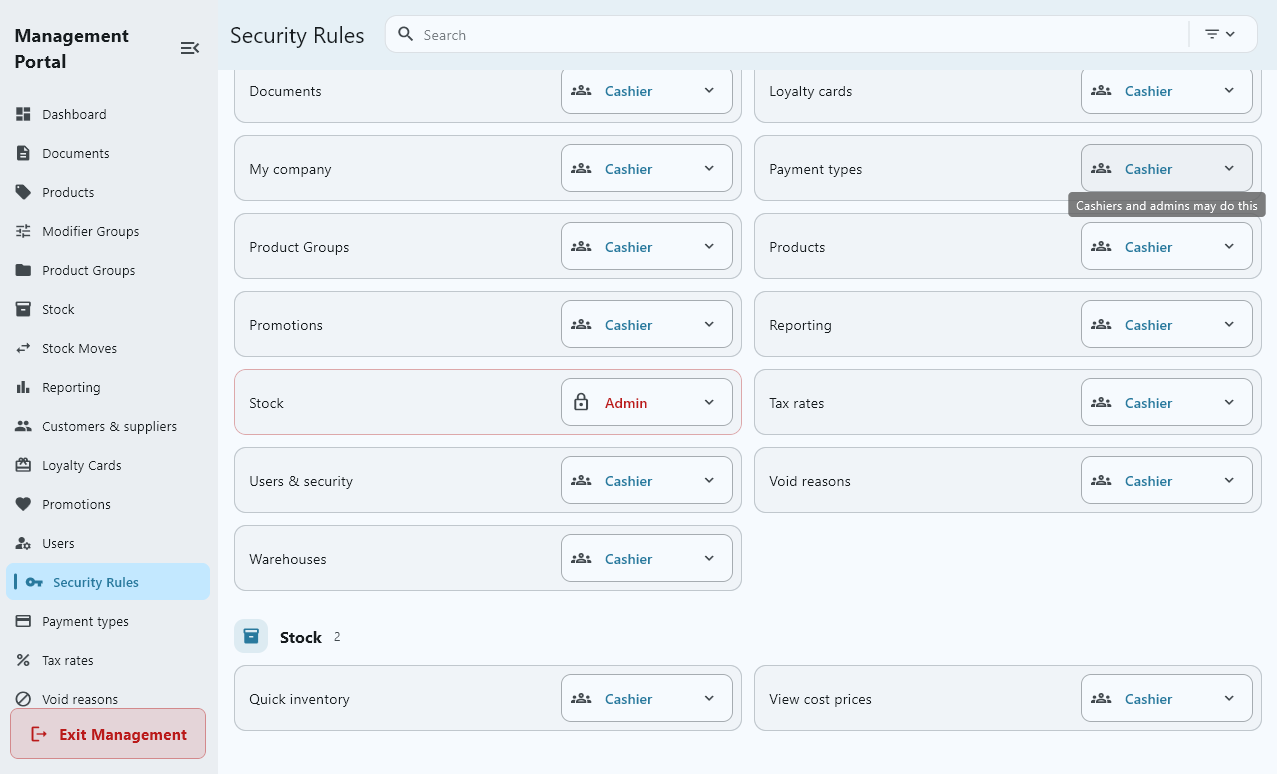Collapse the sidebar using menu-collapse icon
Image resolution: width=1277 pixels, height=774 pixels.
[x=189, y=48]
